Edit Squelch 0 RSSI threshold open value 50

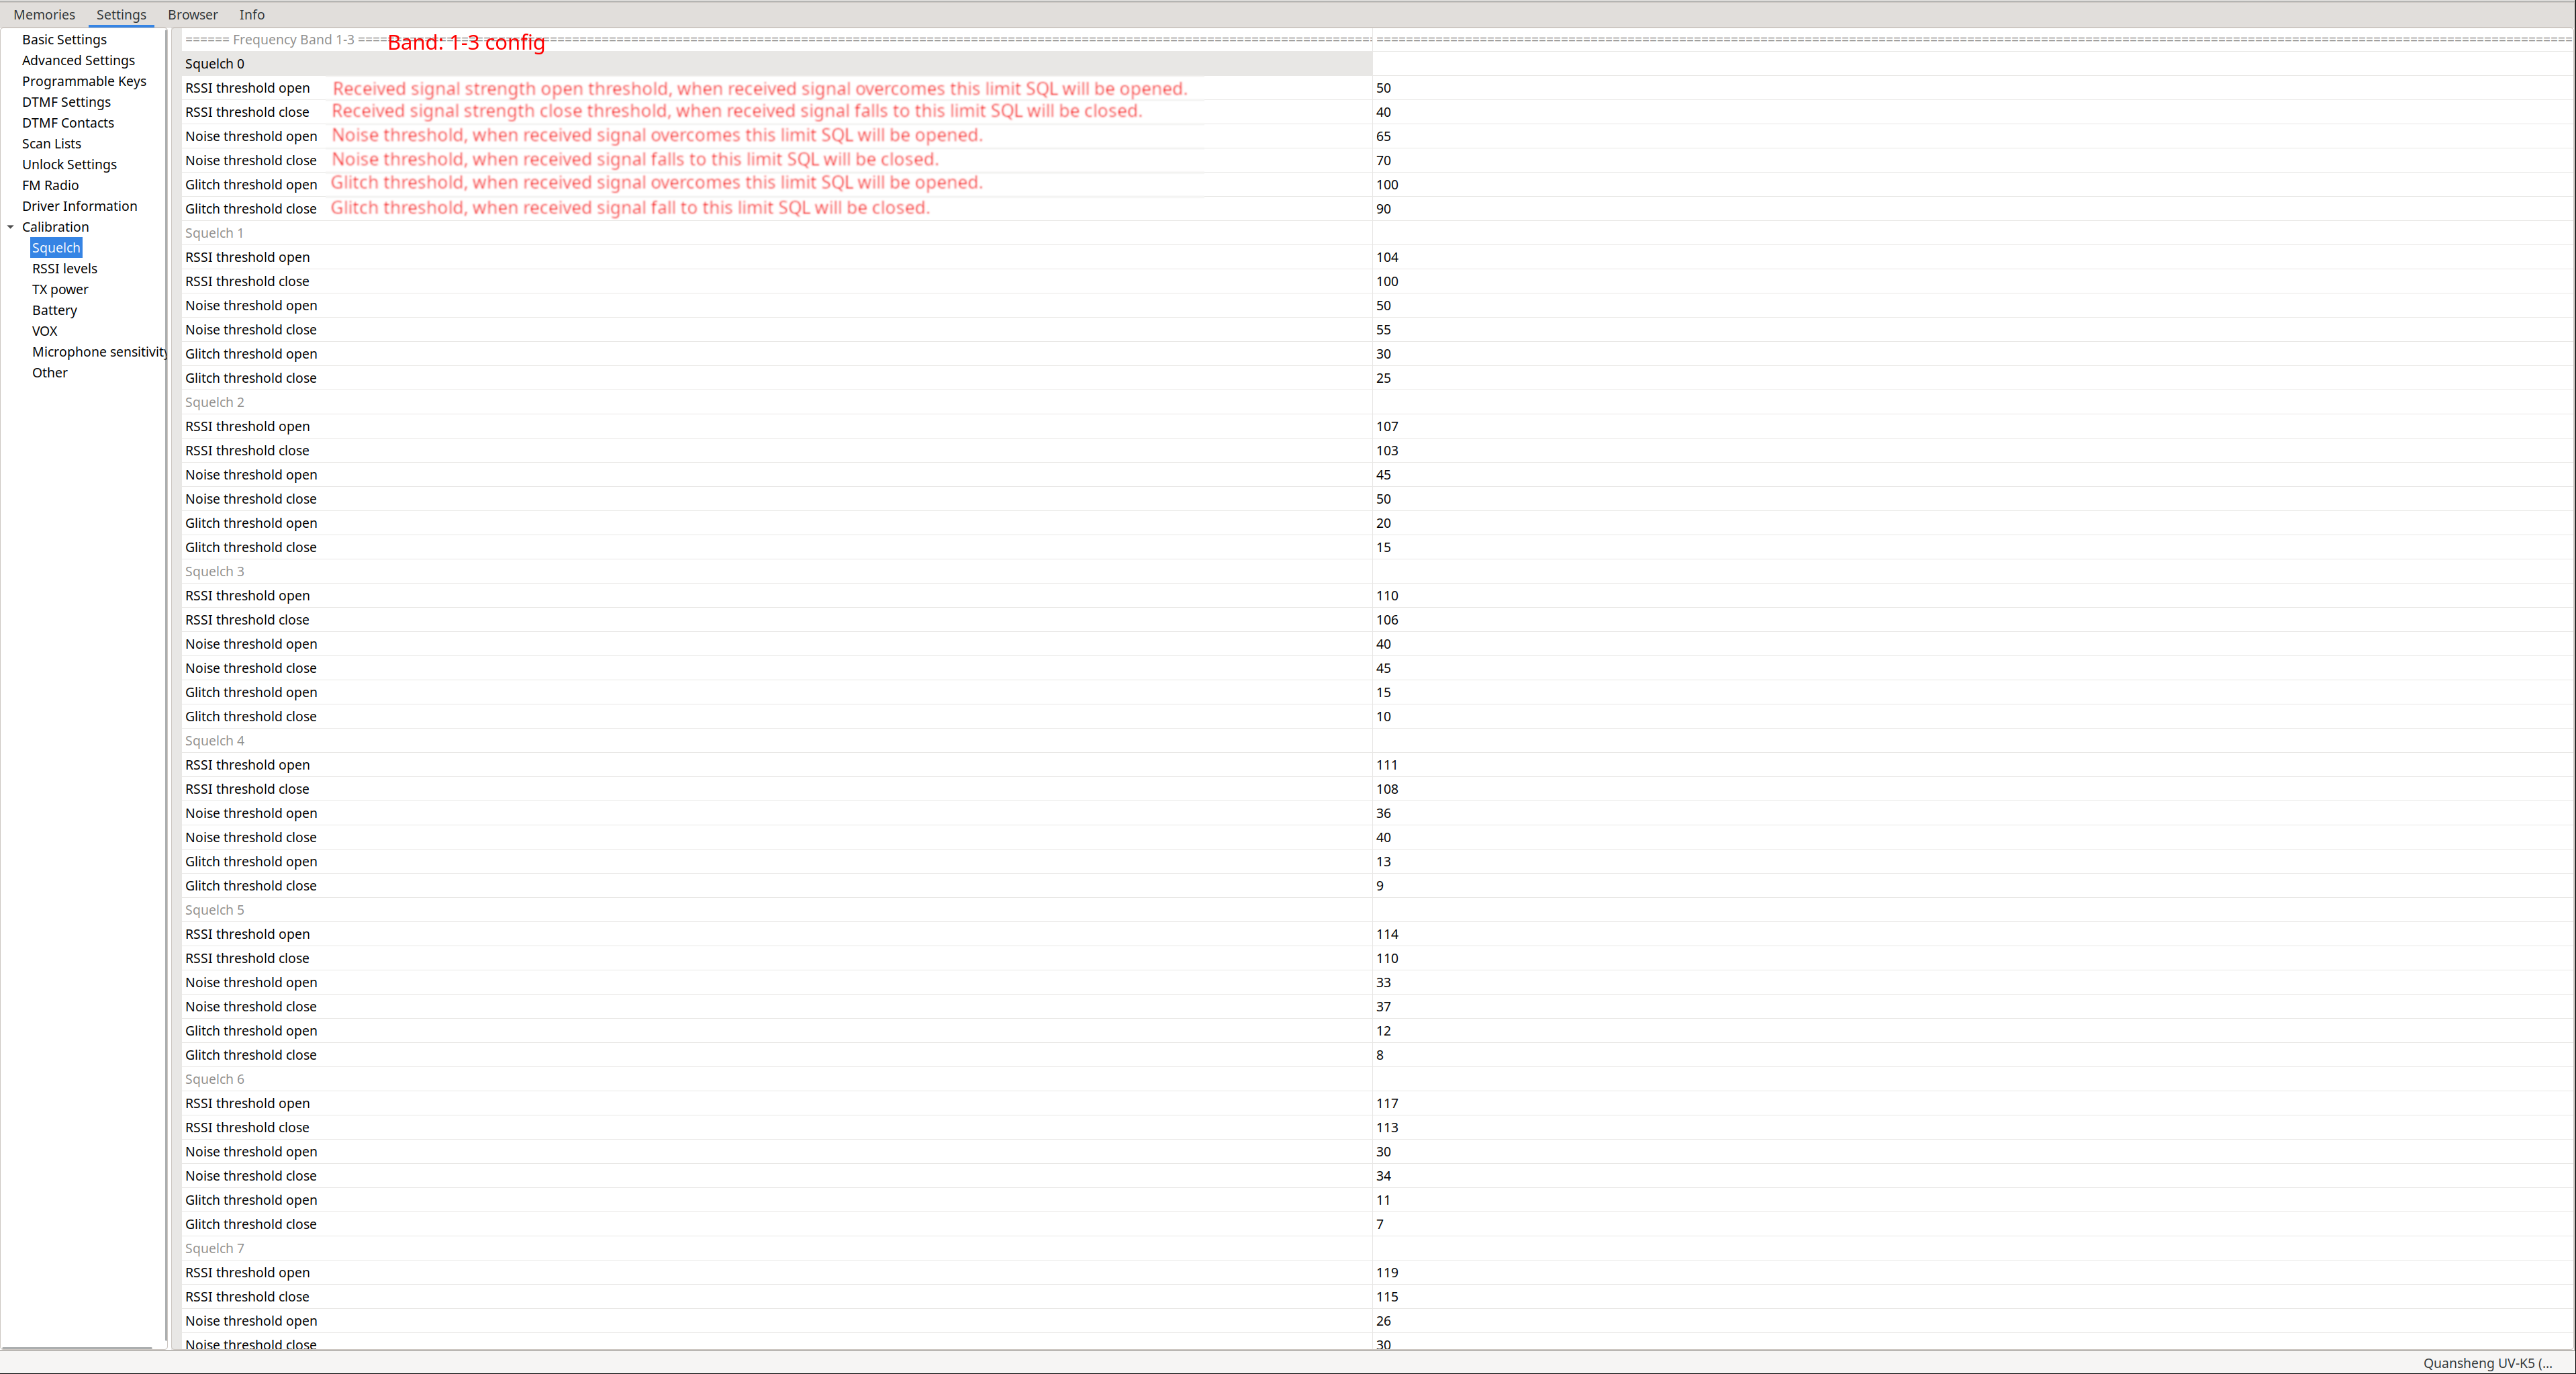1384,88
